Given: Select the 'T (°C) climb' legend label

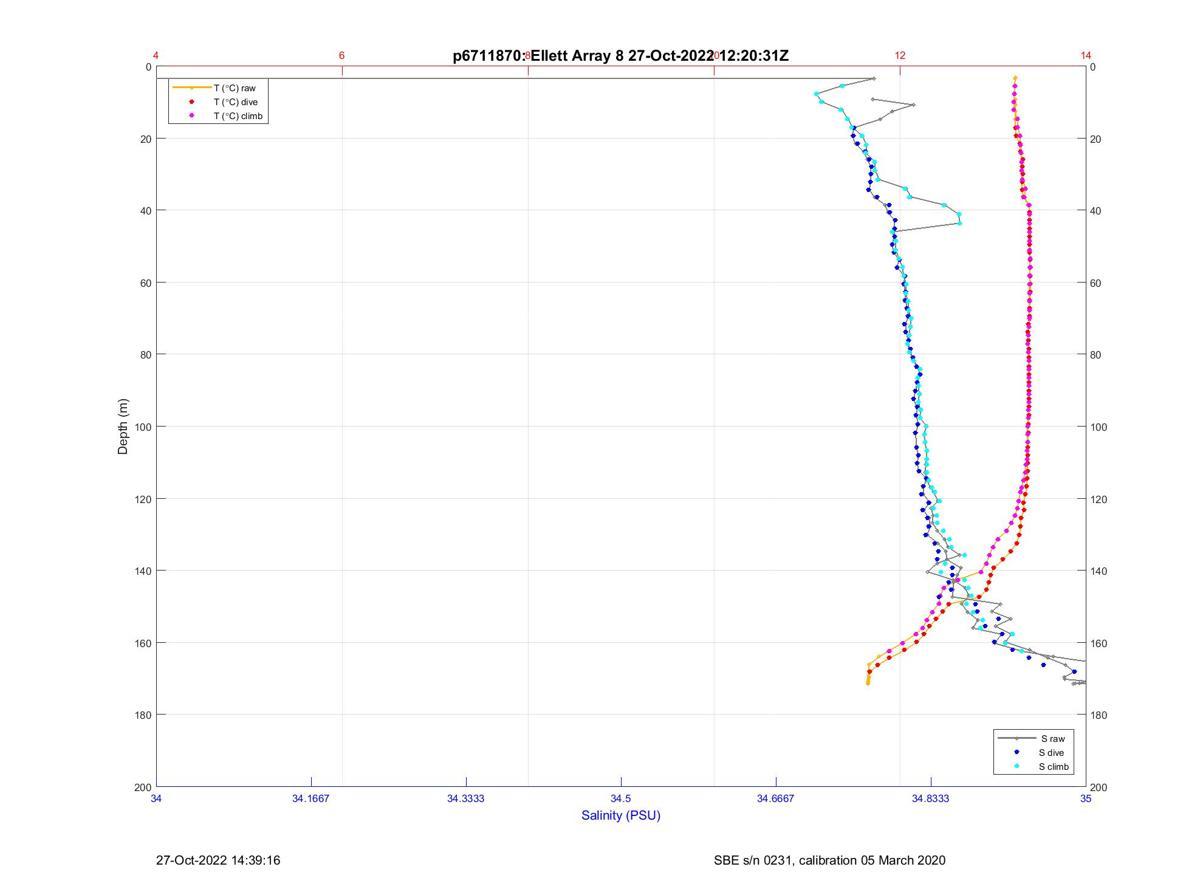Looking at the screenshot, I should (x=238, y=116).
